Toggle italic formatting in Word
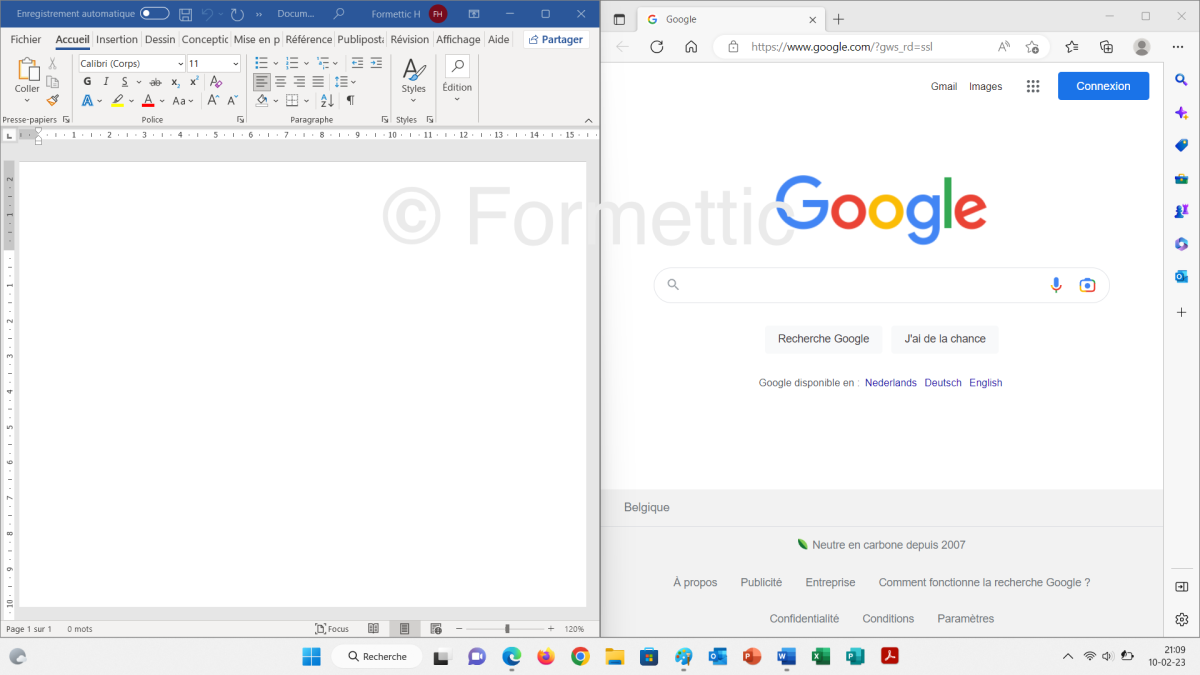The width and height of the screenshot is (1200, 675). tap(106, 82)
